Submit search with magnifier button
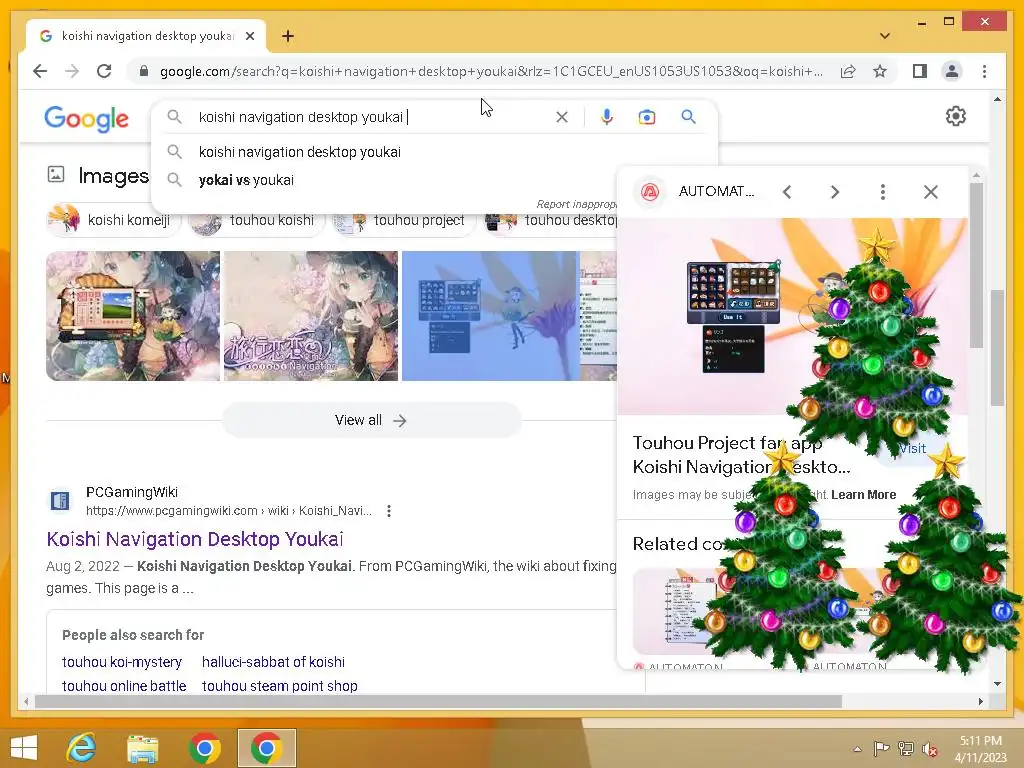The height and width of the screenshot is (768, 1024). [688, 117]
